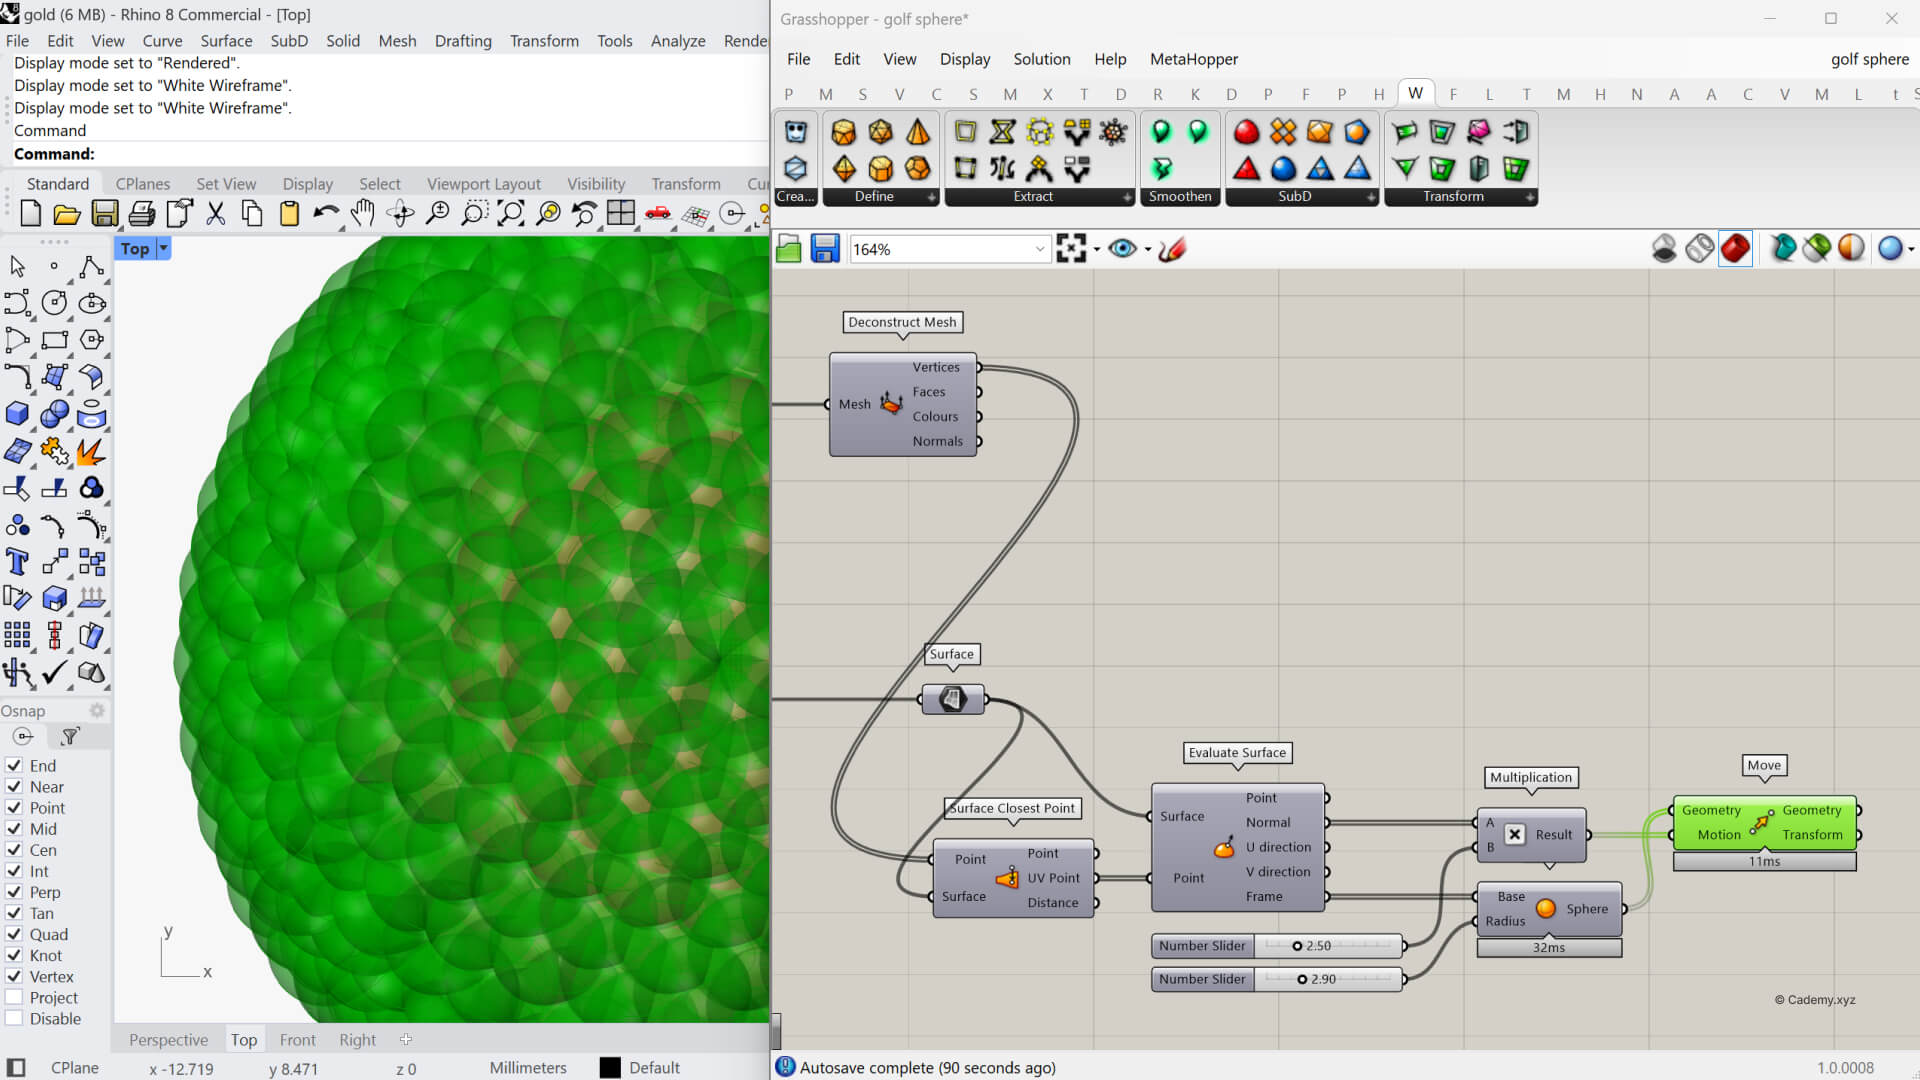Click the Grasshopper Open file folder icon

(x=789, y=249)
